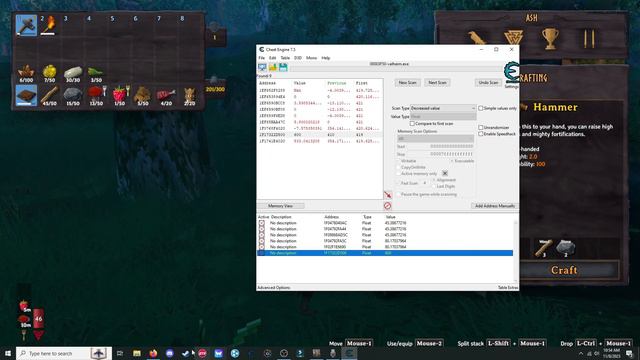Select the raw meat item with 4/20
The height and width of the screenshot is (360, 640).
(166, 96)
